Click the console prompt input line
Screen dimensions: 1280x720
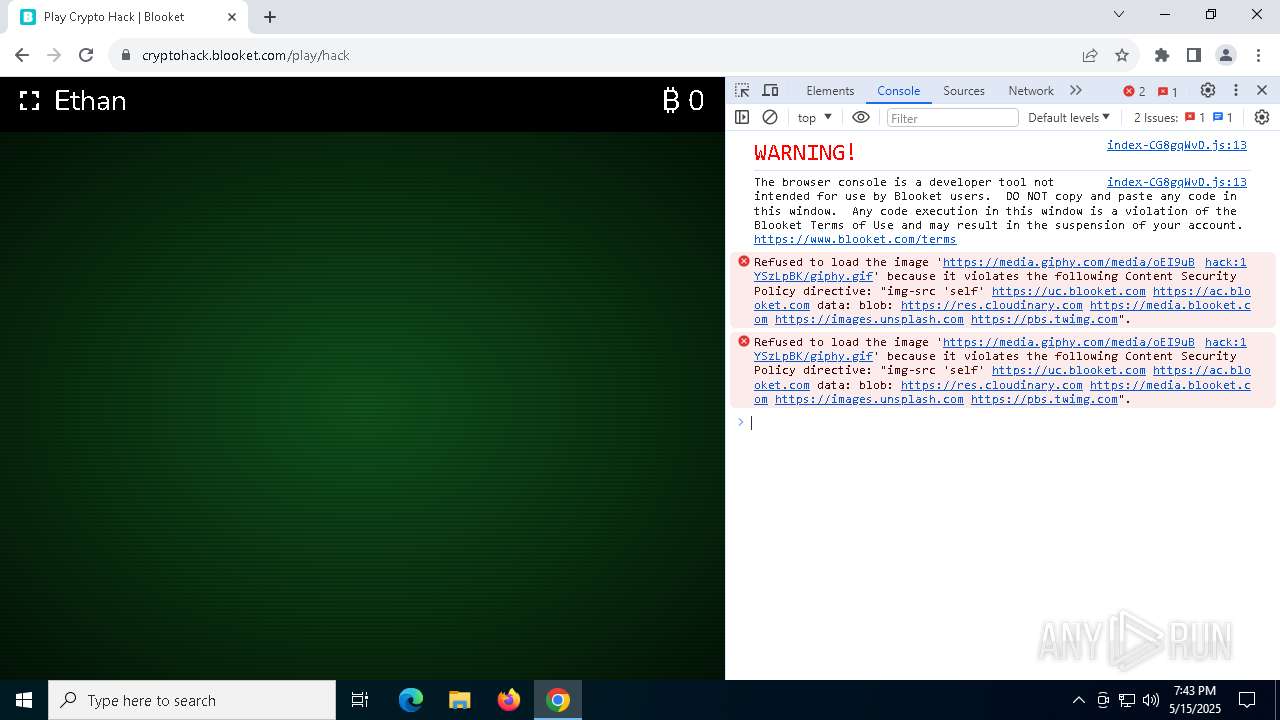tap(1000, 422)
